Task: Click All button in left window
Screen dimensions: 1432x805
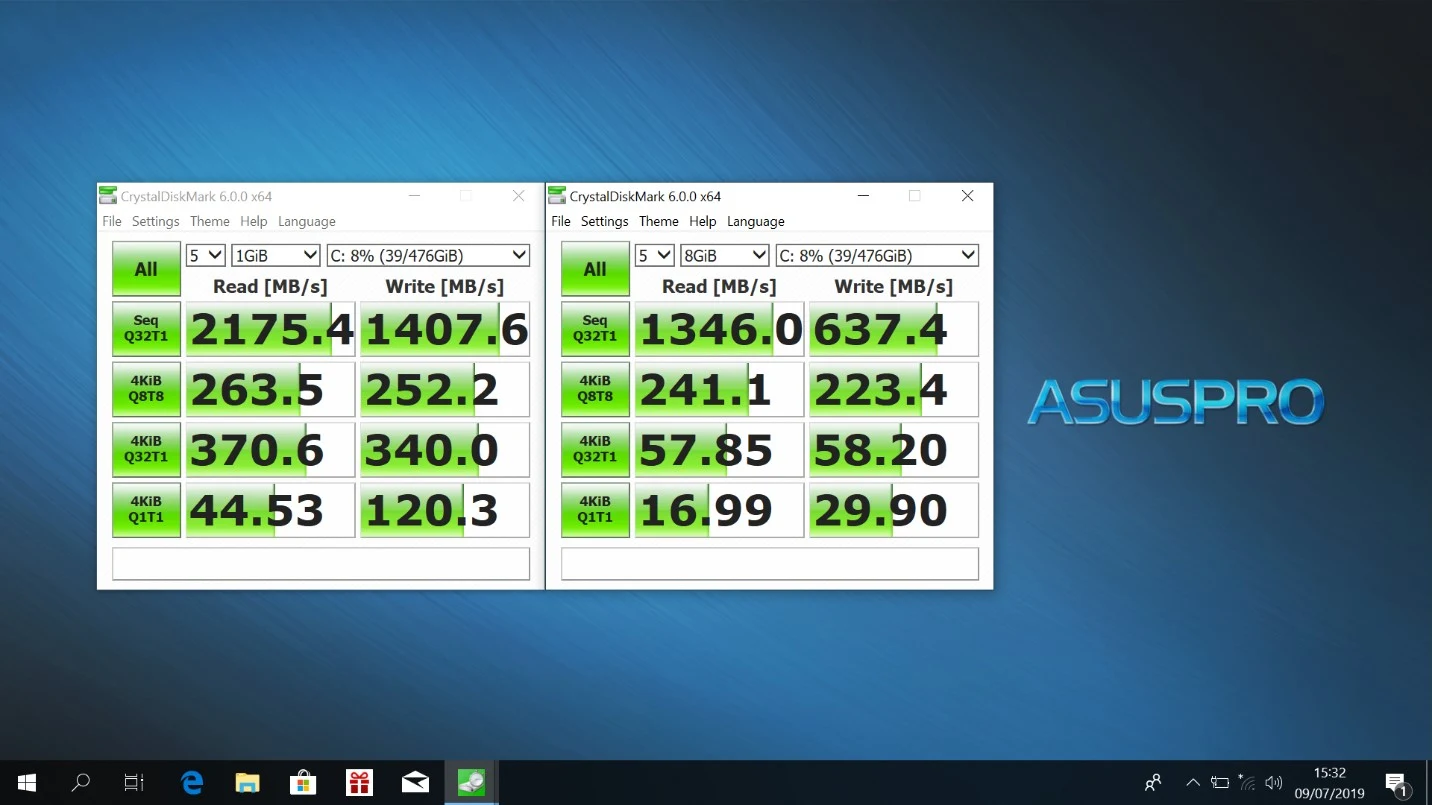Action: 146,269
